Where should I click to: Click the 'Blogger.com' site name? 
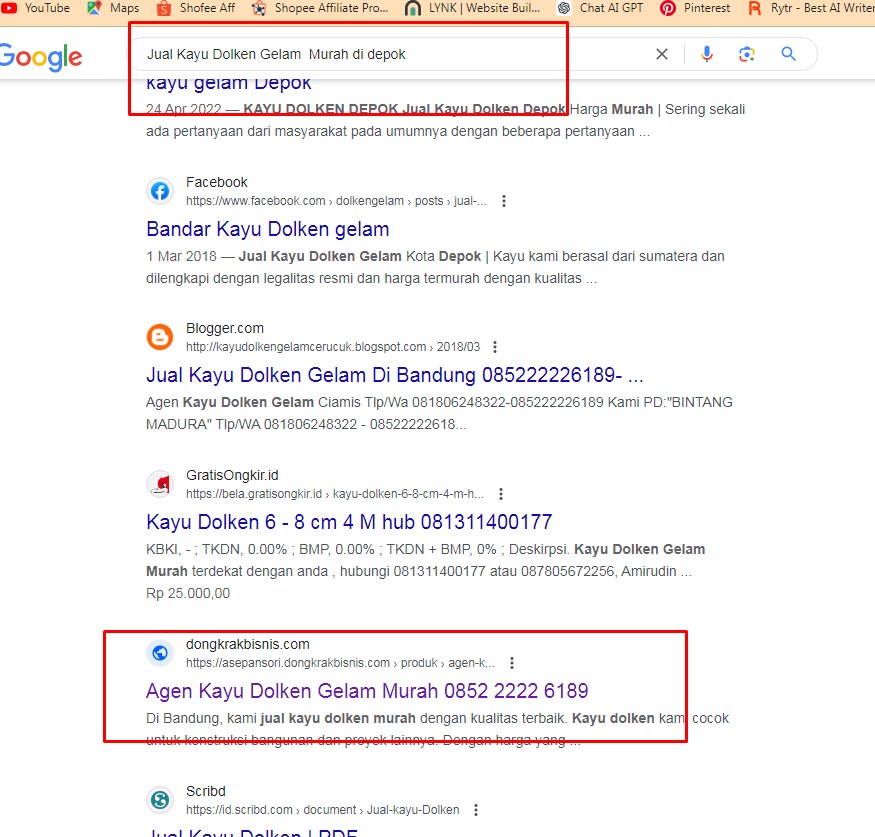(225, 329)
